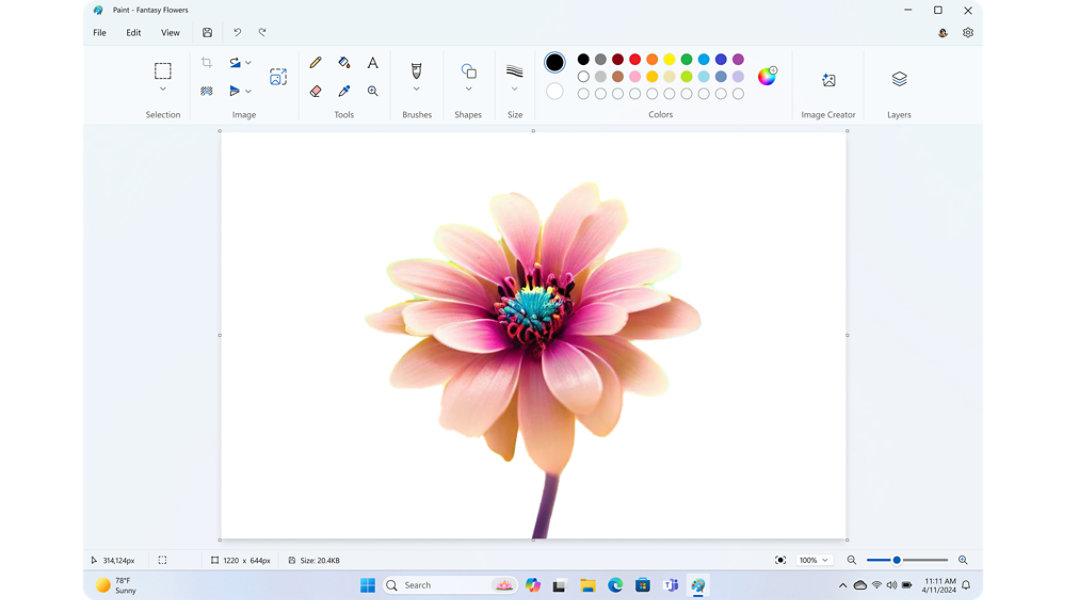The image size is (1066, 600).
Task: Open the File menu
Action: [100, 33]
